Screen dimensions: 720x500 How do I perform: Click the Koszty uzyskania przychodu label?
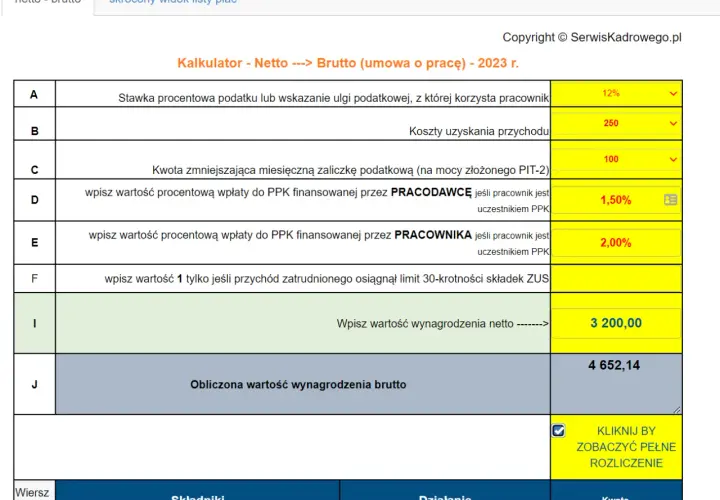point(479,131)
